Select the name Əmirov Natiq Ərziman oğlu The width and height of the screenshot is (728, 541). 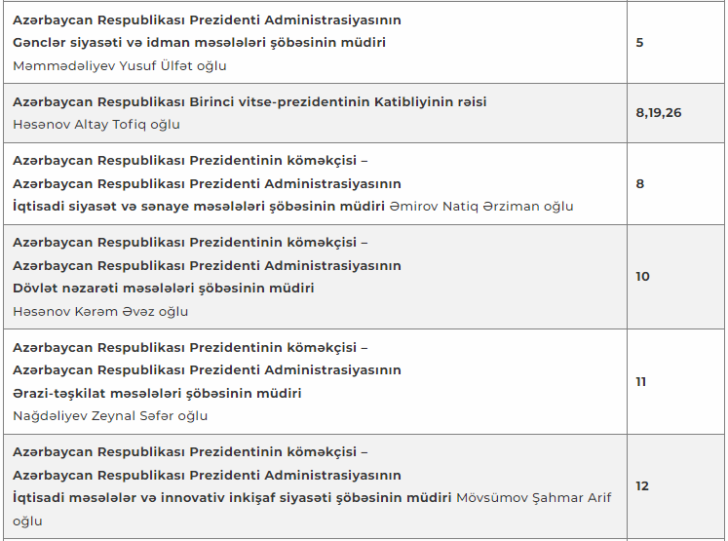481,206
